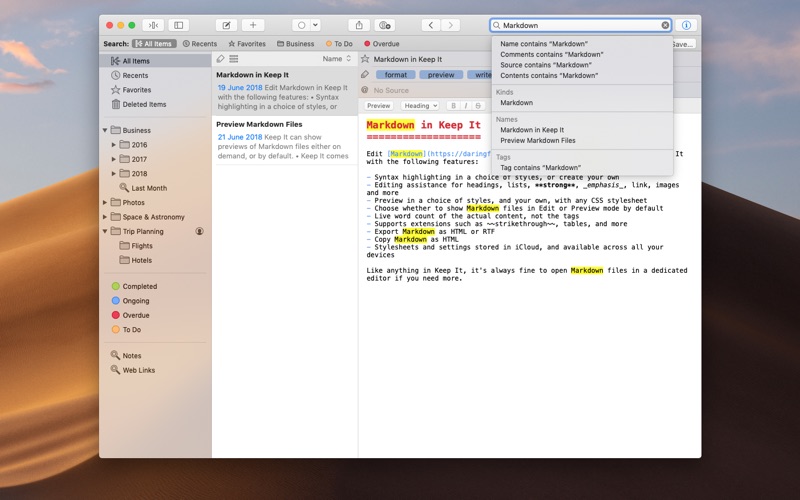Open the share icon in toolbar

coord(359,25)
